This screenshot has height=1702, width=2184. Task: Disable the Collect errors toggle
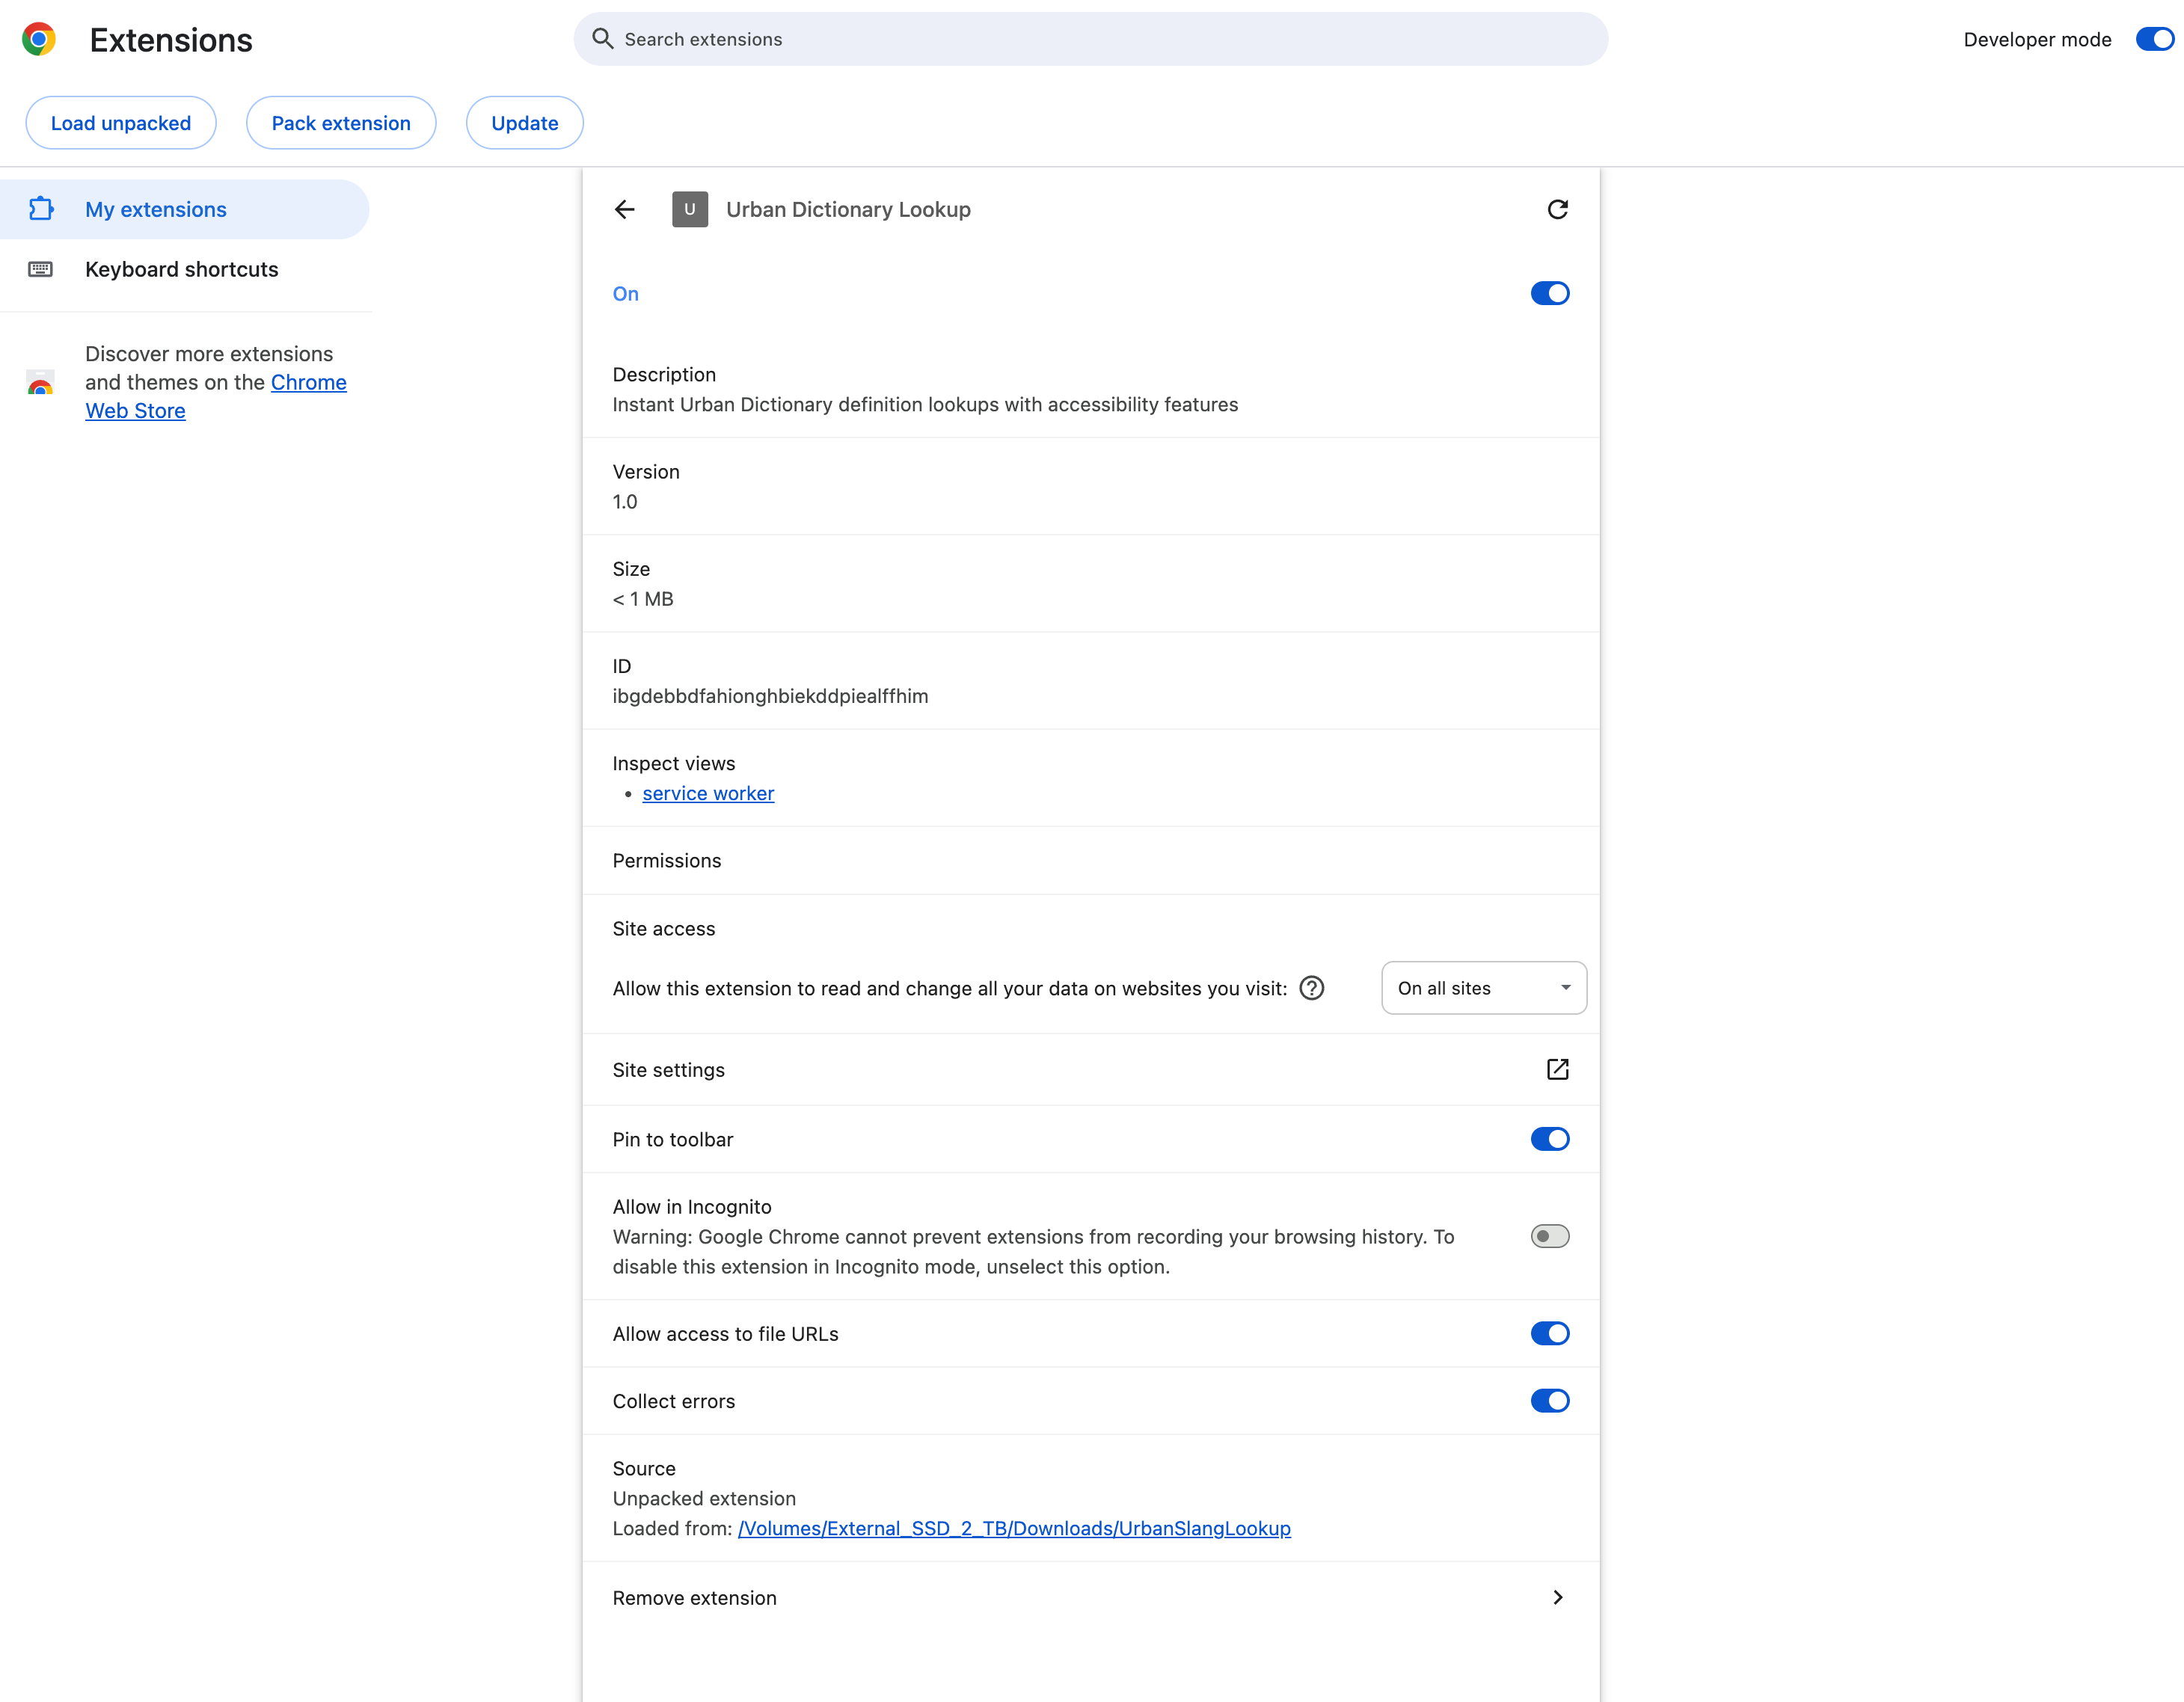(1549, 1401)
